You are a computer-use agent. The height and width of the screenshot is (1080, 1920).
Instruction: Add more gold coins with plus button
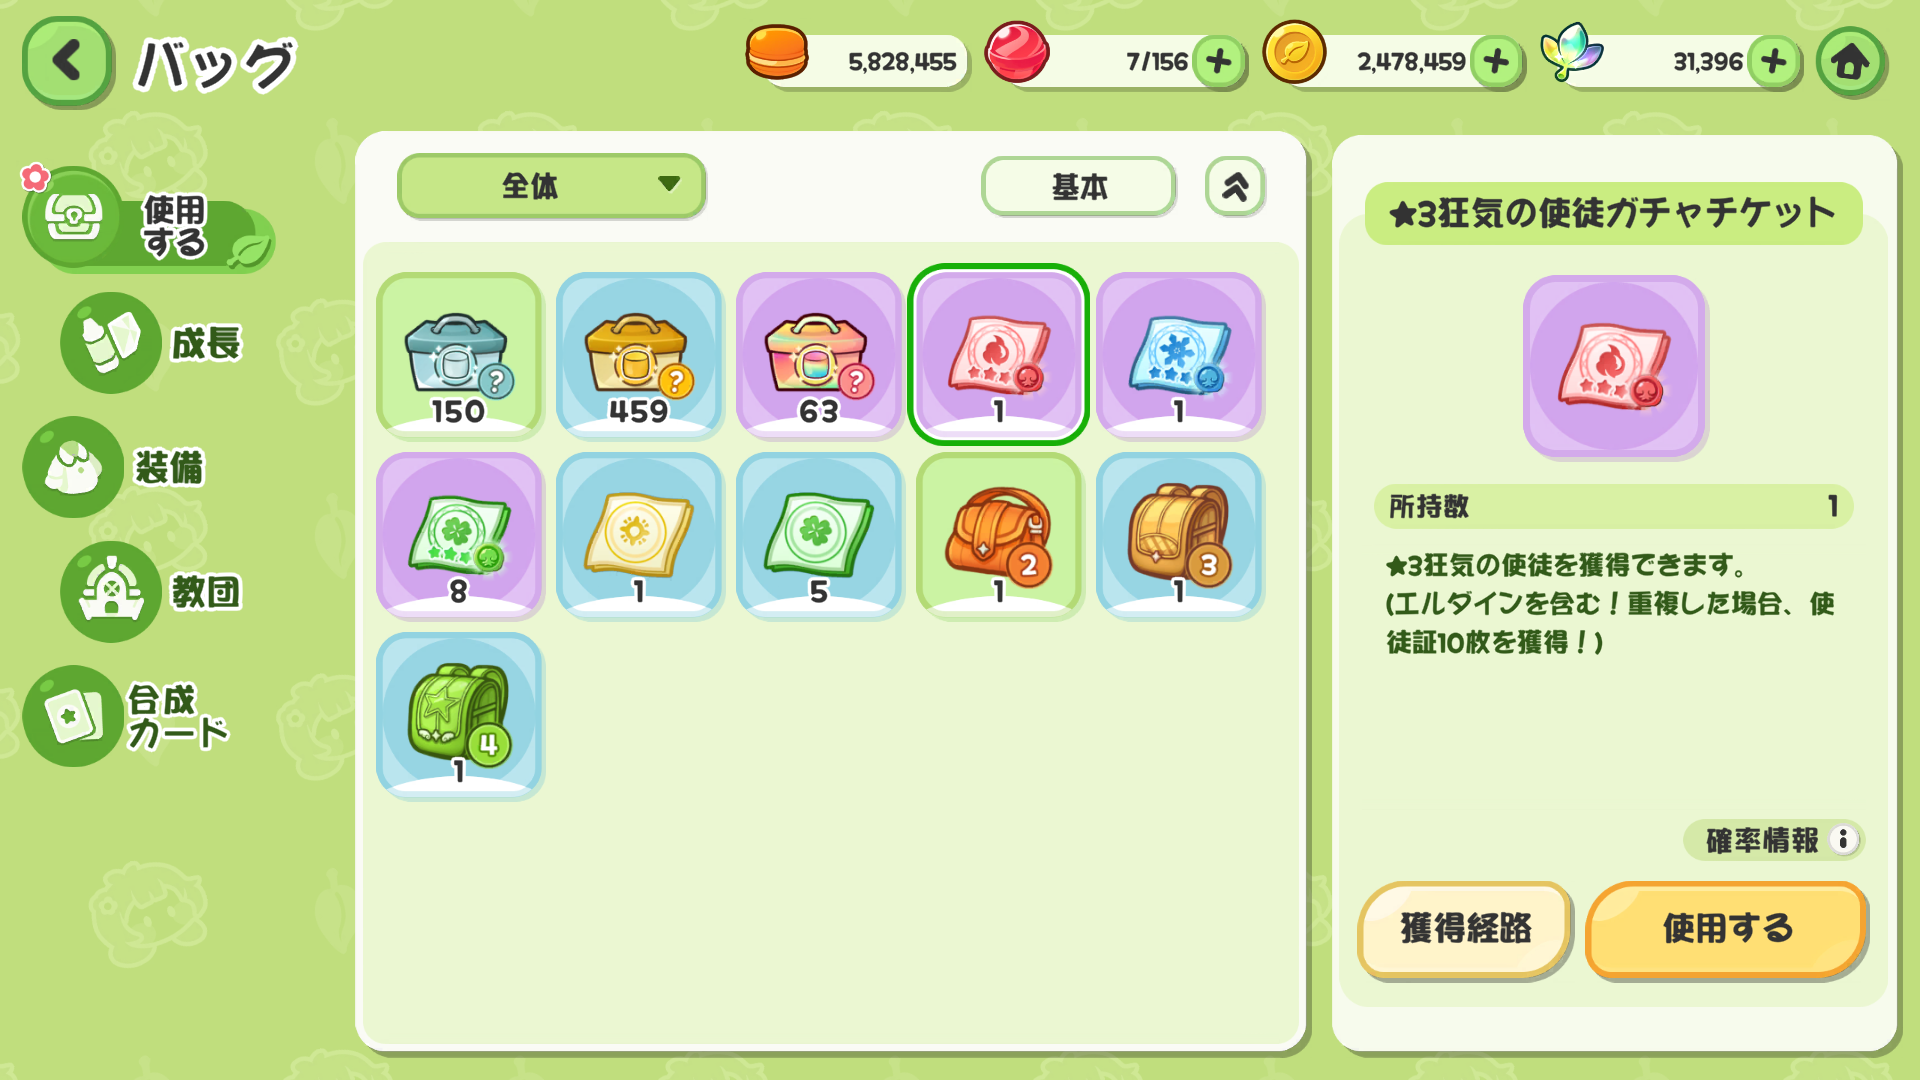[x=1496, y=62]
